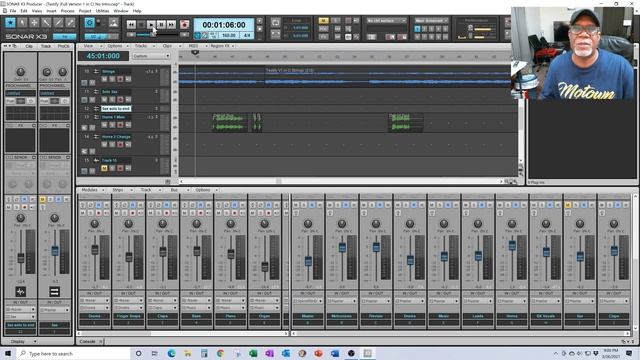The width and height of the screenshot is (640, 360).
Task: Arm record on Strings track 10
Action: coord(120,79)
